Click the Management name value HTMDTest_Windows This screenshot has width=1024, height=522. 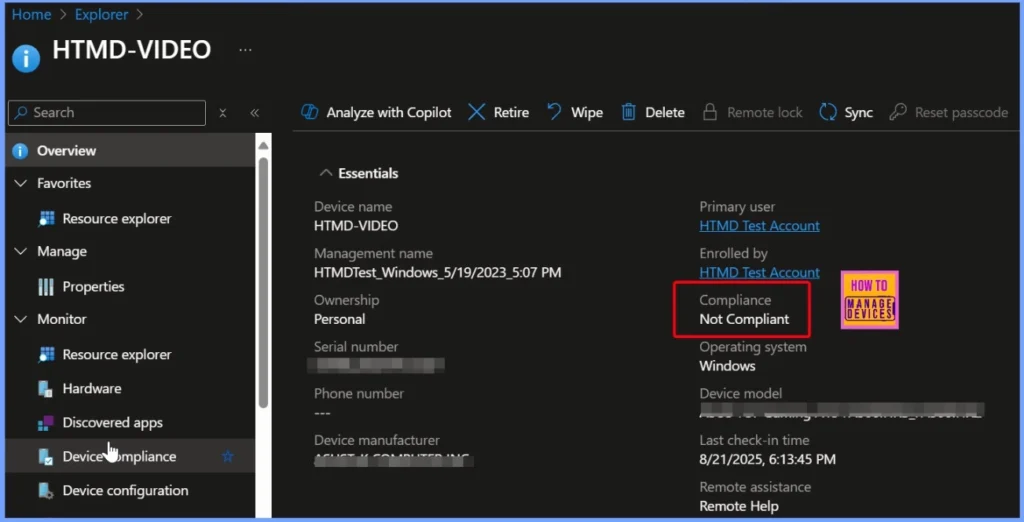438,272
